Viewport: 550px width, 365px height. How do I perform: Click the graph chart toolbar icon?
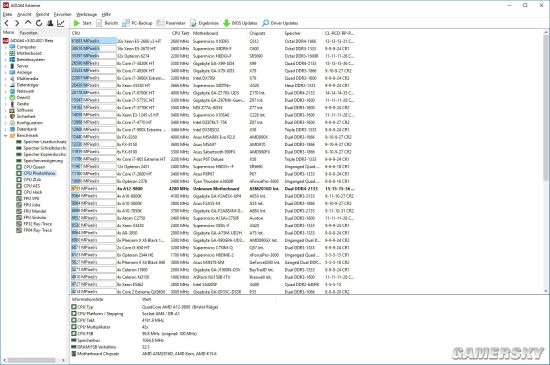(61, 23)
